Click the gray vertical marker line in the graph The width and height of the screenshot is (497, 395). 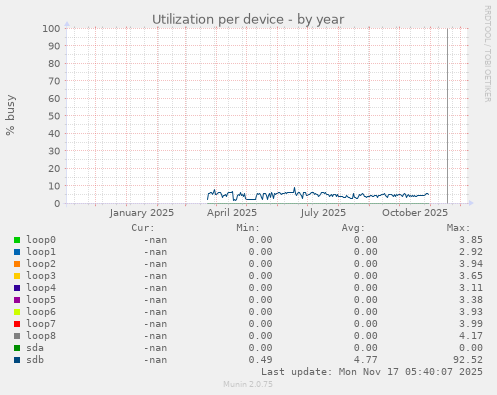(x=447, y=116)
